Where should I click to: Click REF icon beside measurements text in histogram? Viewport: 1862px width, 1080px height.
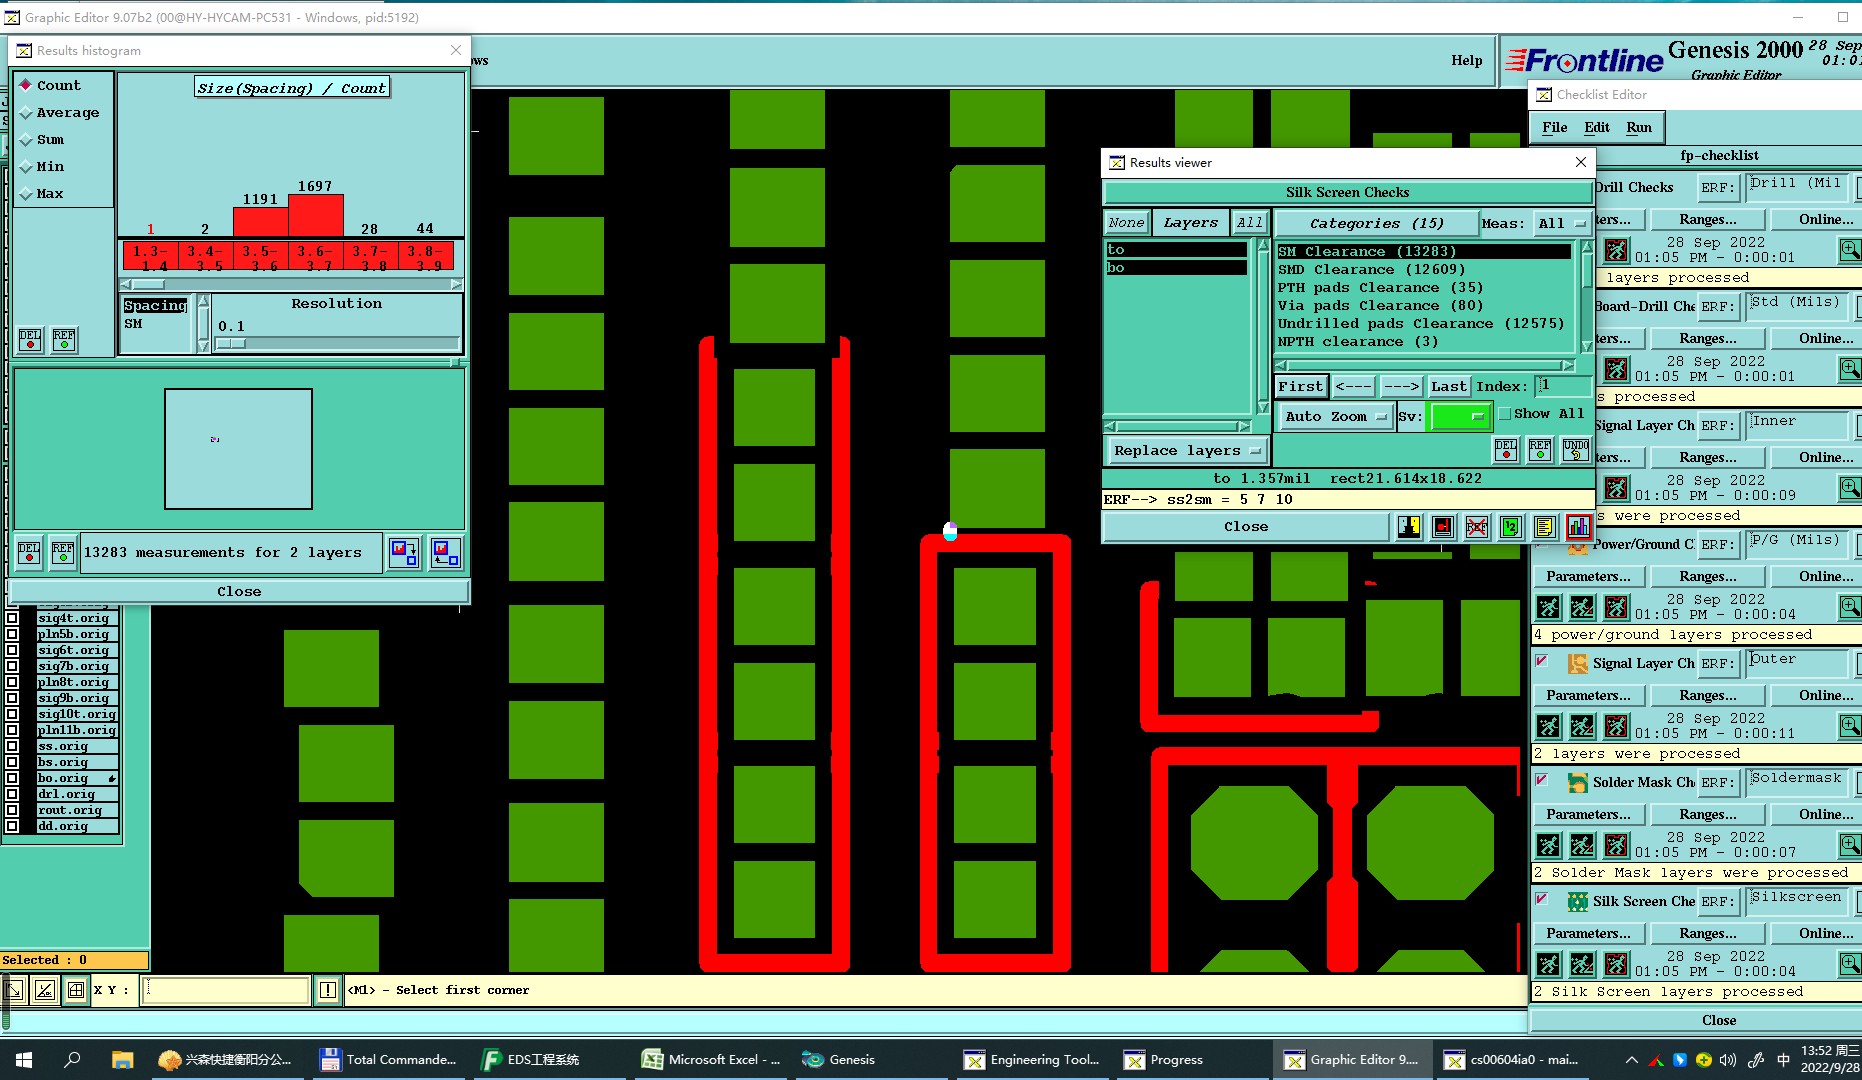(63, 552)
